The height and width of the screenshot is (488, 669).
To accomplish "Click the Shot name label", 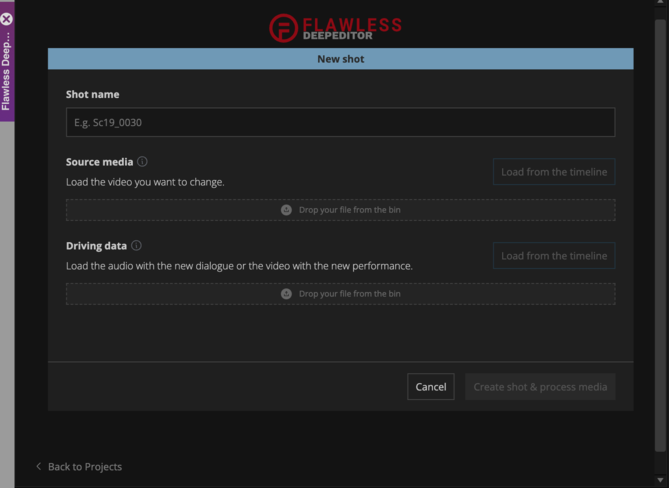I will [93, 94].
